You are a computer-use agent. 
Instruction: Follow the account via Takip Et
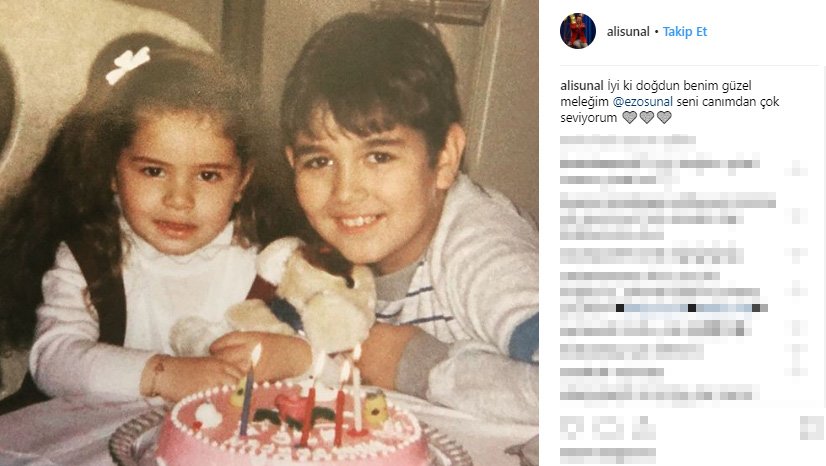[x=685, y=32]
